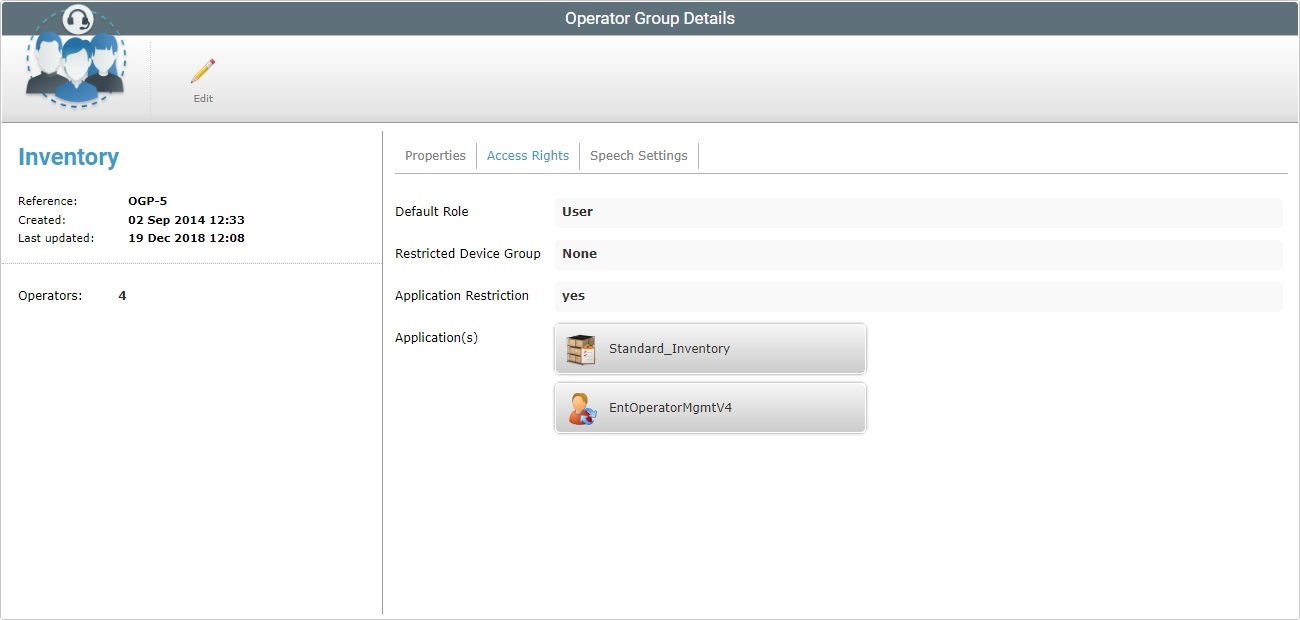Click the OGP-5 reference value

pos(147,200)
